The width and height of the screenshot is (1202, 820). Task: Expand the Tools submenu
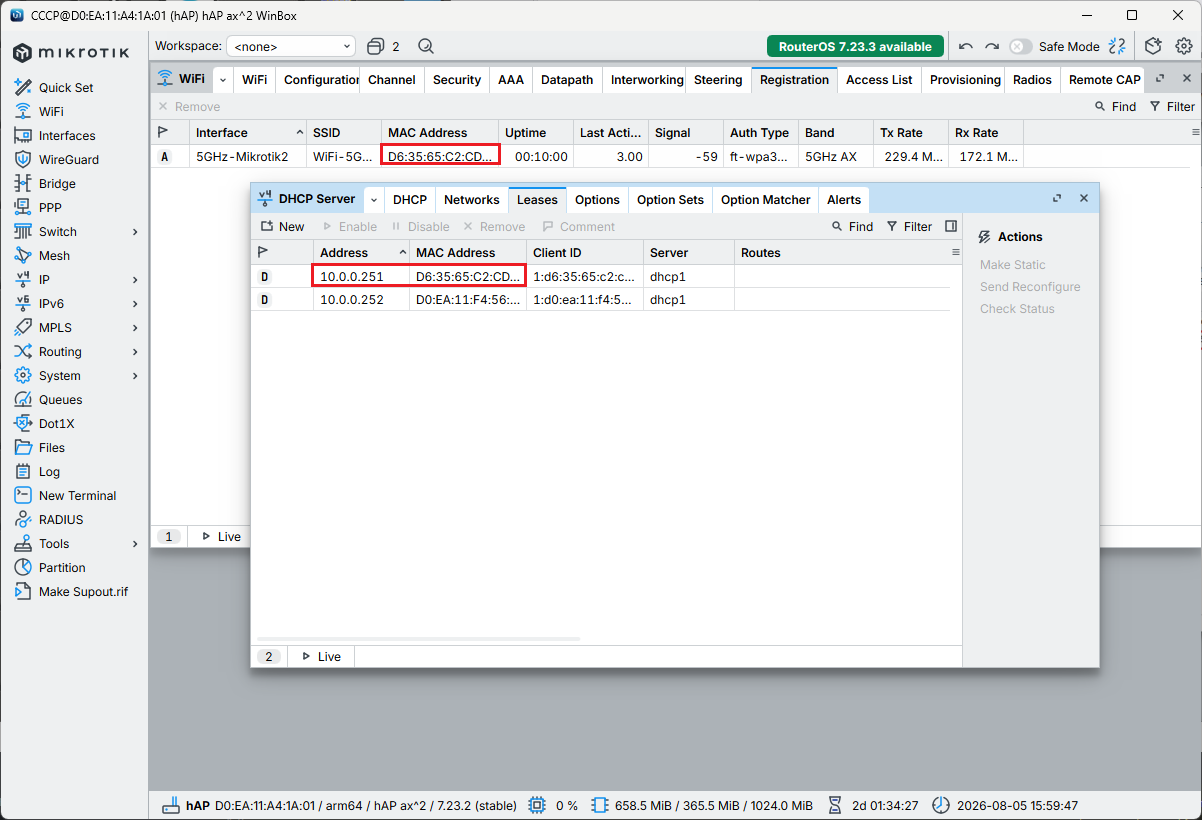tap(135, 544)
